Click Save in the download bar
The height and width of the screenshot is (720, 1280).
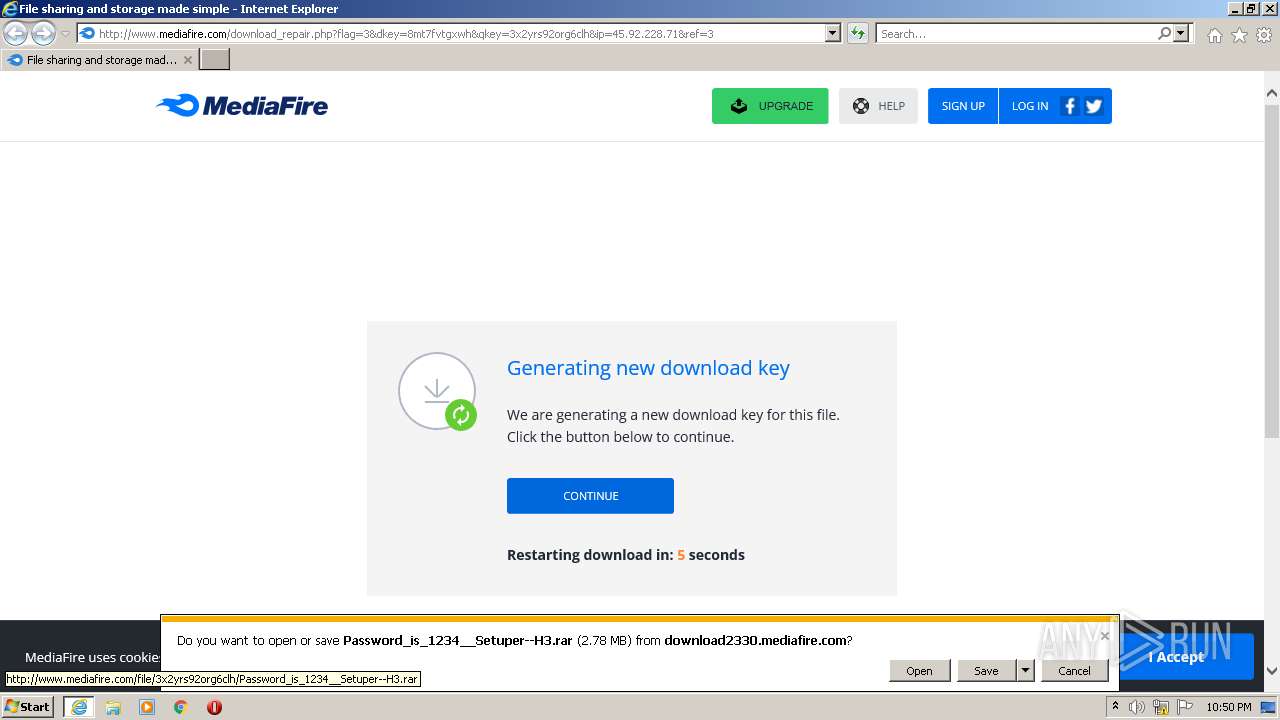[986, 670]
